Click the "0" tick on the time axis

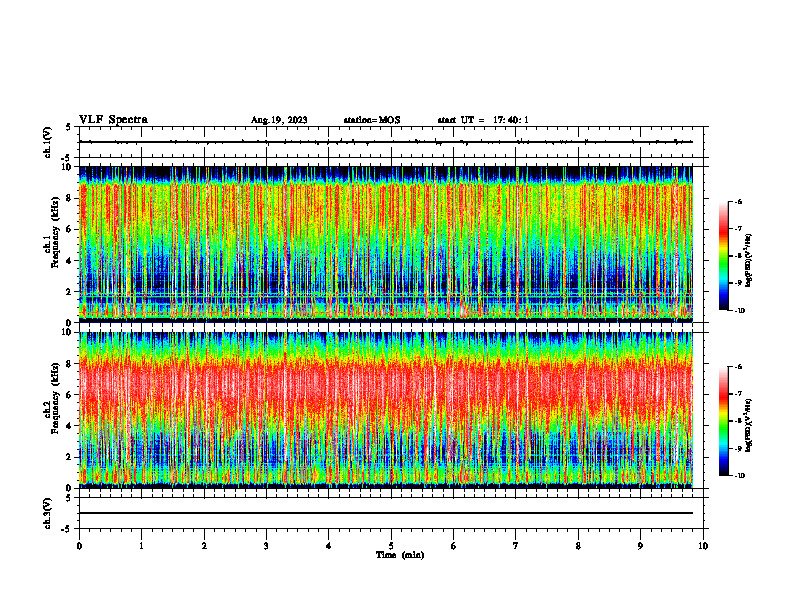tap(79, 546)
